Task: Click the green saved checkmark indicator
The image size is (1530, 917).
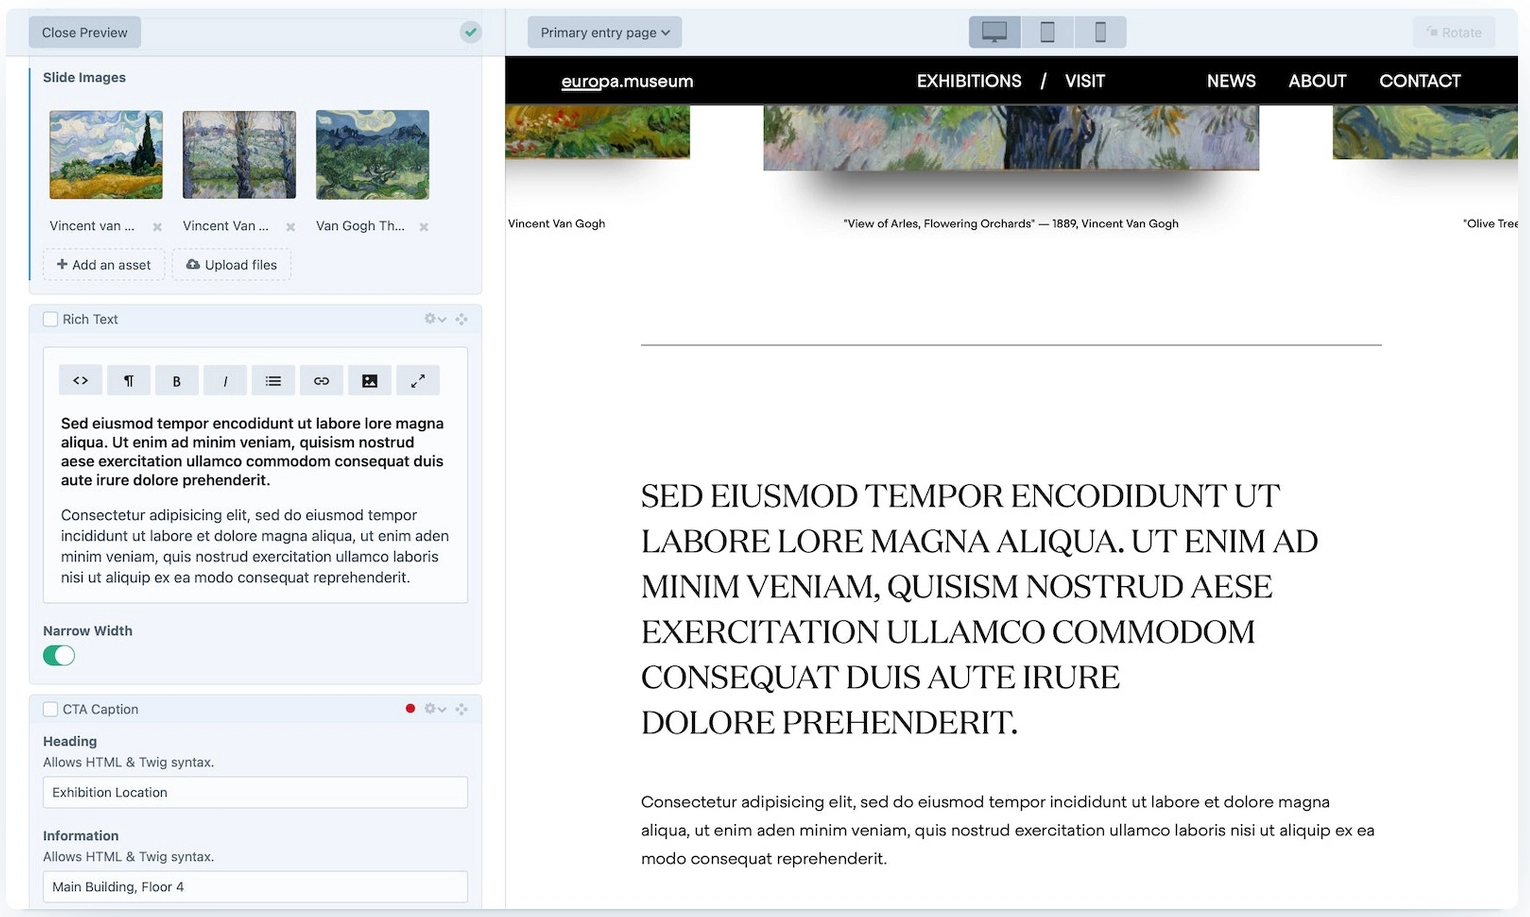Action: tap(471, 32)
